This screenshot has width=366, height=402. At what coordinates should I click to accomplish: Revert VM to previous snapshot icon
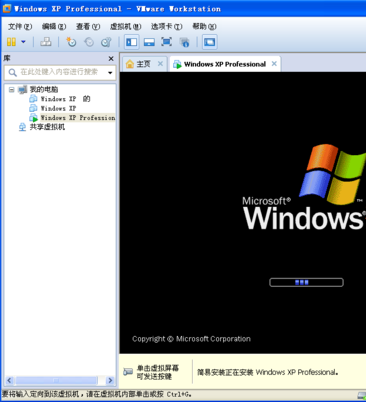coord(89,42)
